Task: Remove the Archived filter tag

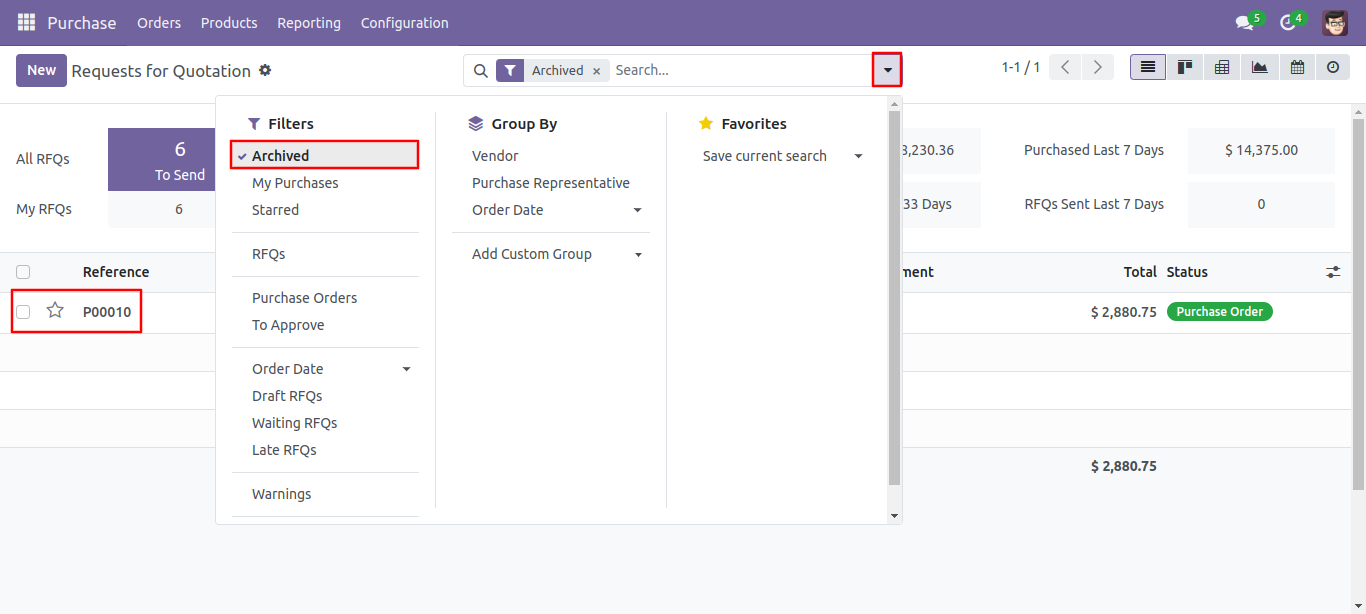Action: coord(596,71)
